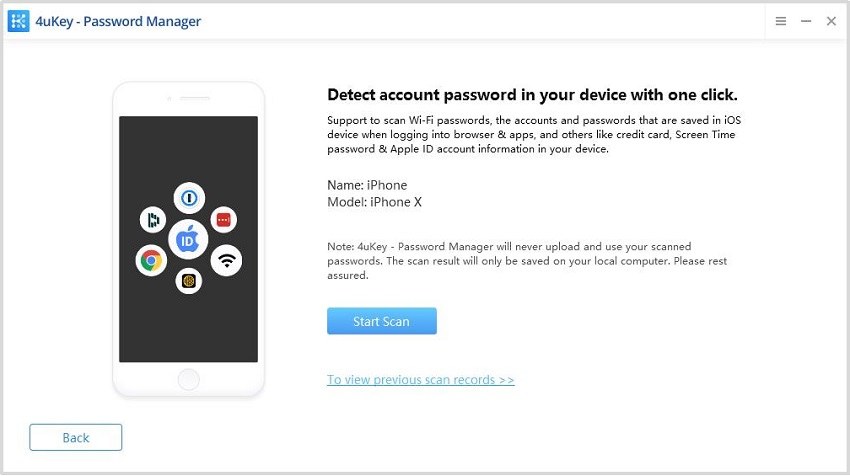
Task: Click the Wi-Fi signal icon
Action: 226,261
